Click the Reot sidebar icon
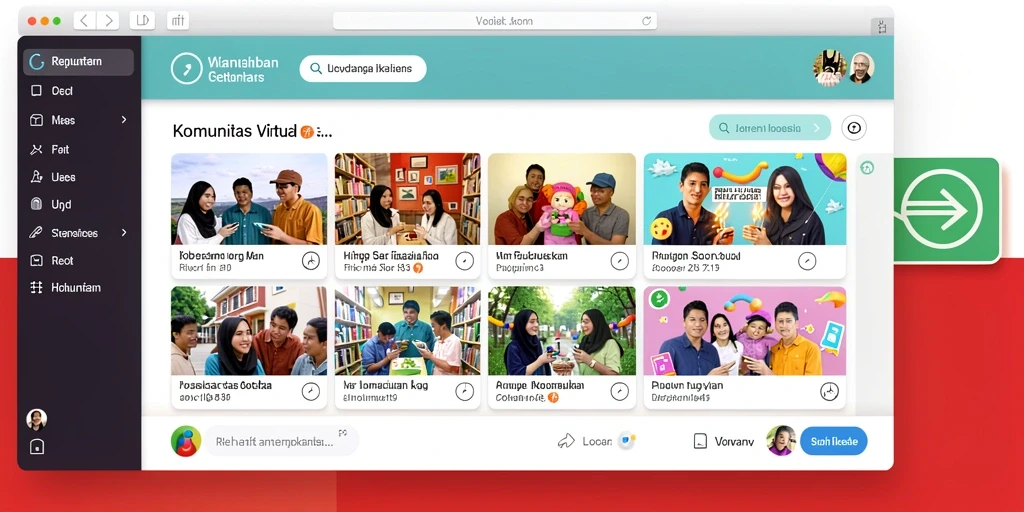The image size is (1024, 512). pos(37,261)
